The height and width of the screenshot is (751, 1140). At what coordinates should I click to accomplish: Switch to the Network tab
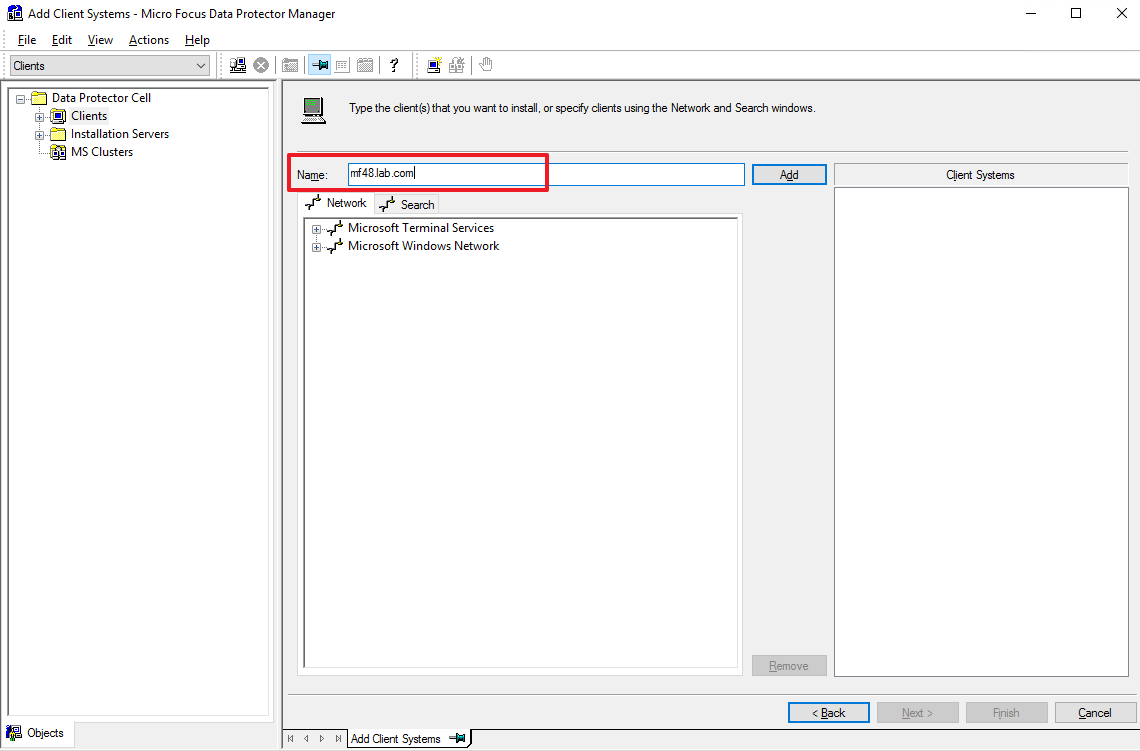(336, 203)
